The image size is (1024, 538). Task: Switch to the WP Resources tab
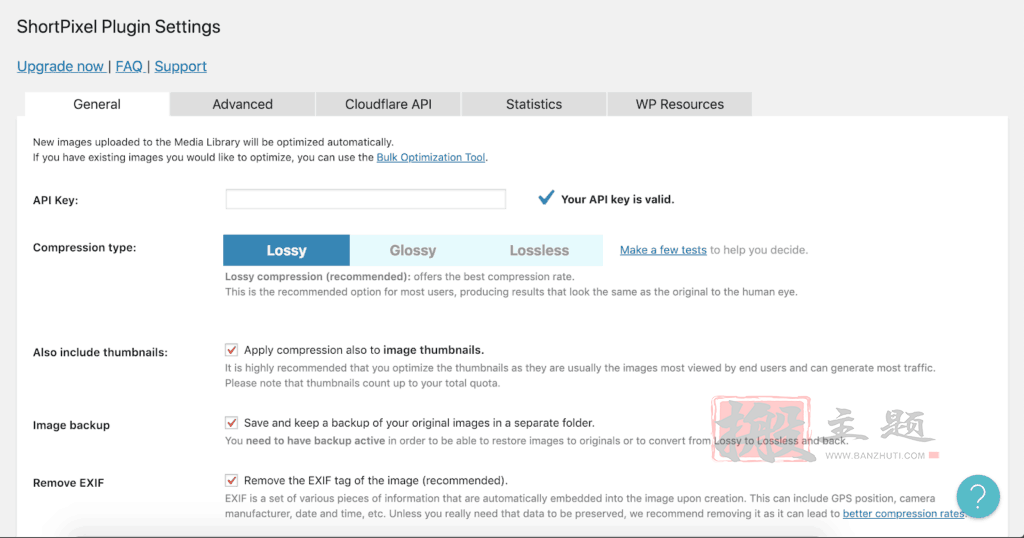tap(679, 104)
